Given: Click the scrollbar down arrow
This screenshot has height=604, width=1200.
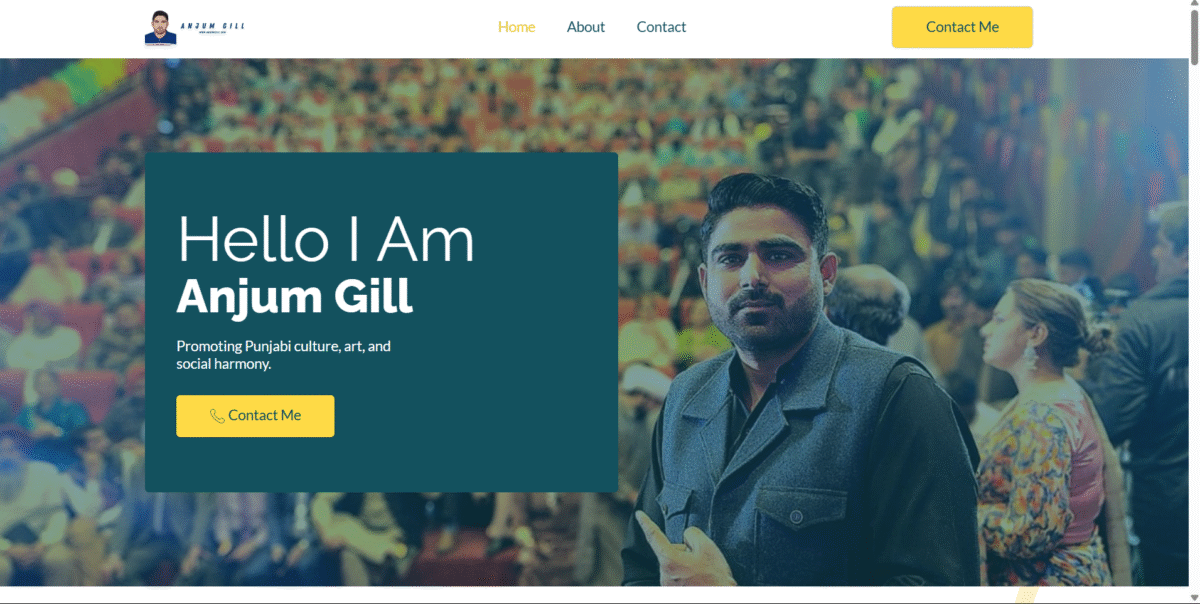Looking at the screenshot, I should pos(1192,596).
